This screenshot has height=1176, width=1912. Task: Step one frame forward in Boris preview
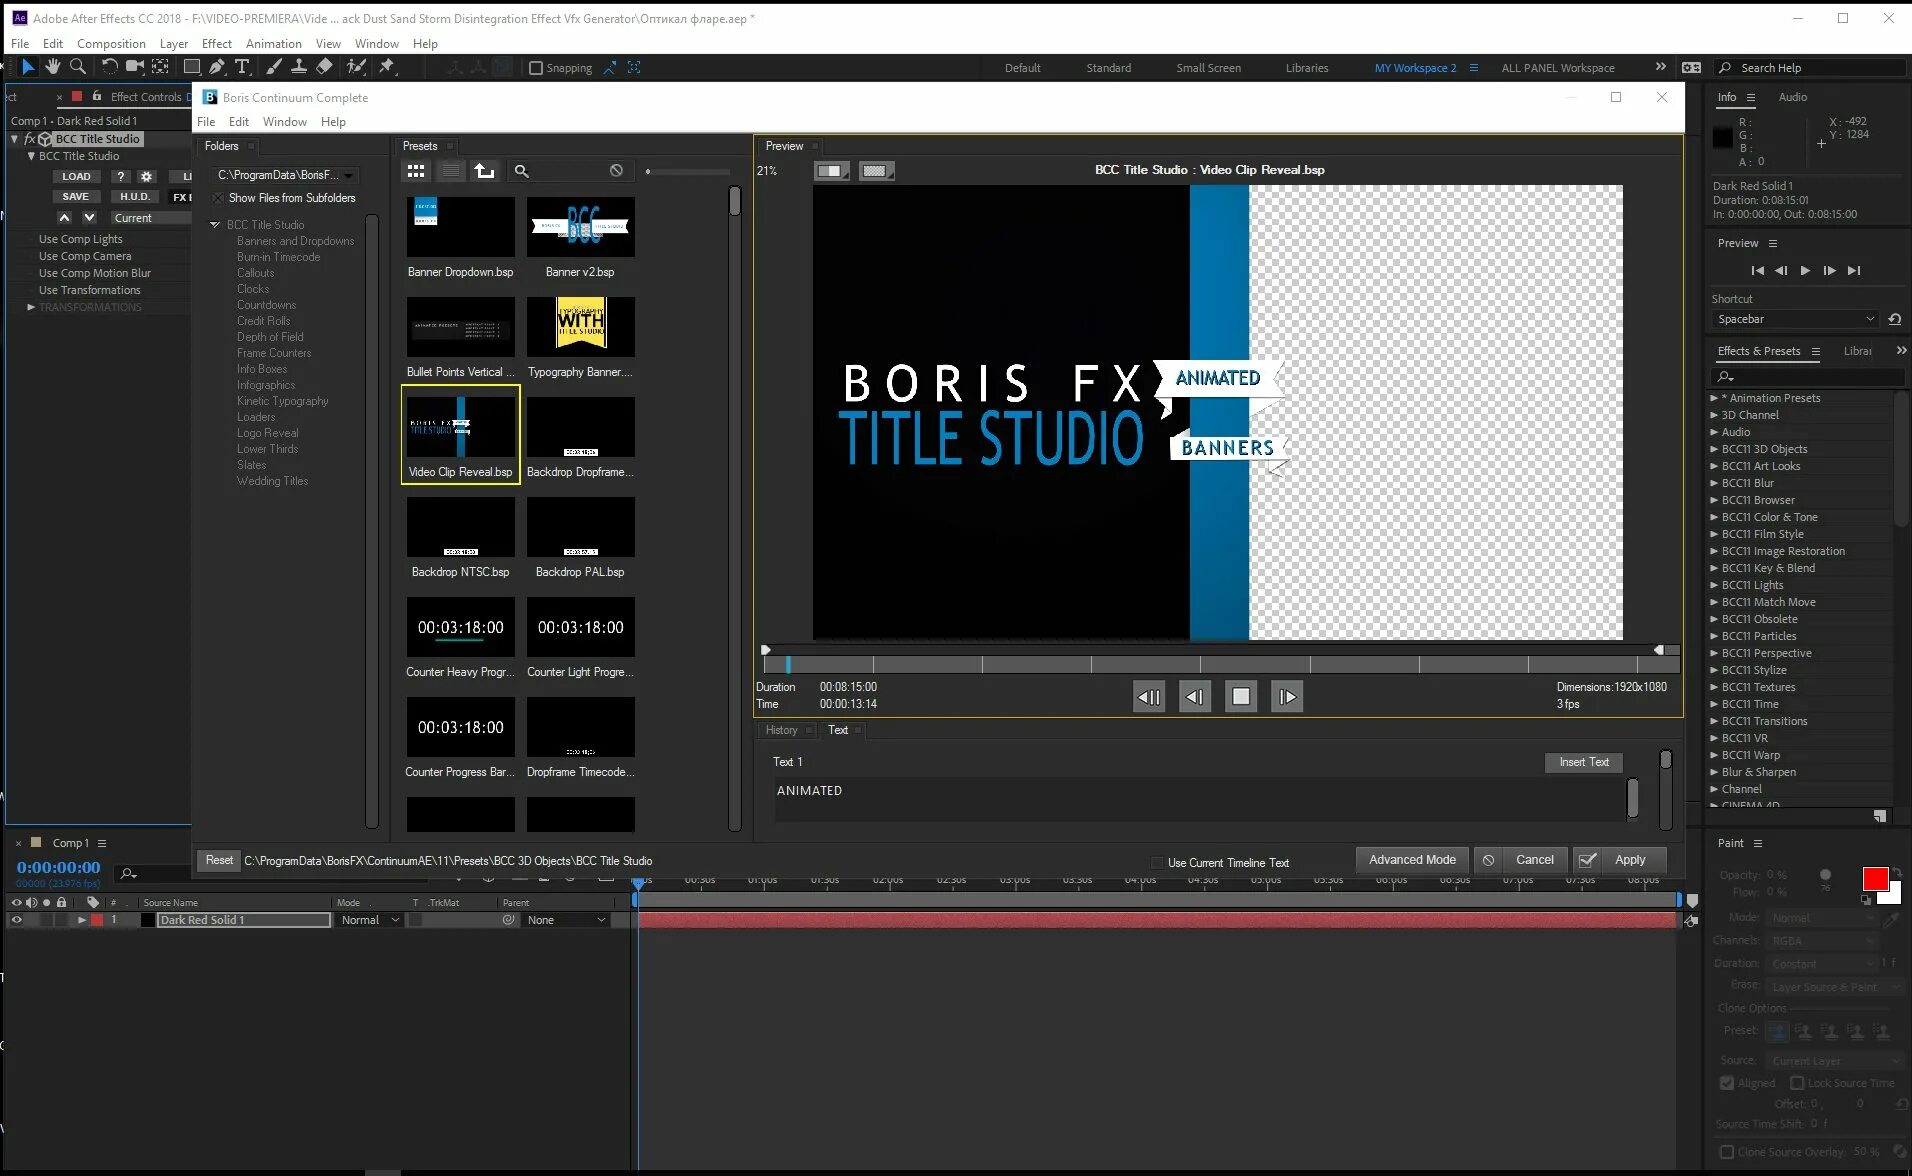(1287, 697)
